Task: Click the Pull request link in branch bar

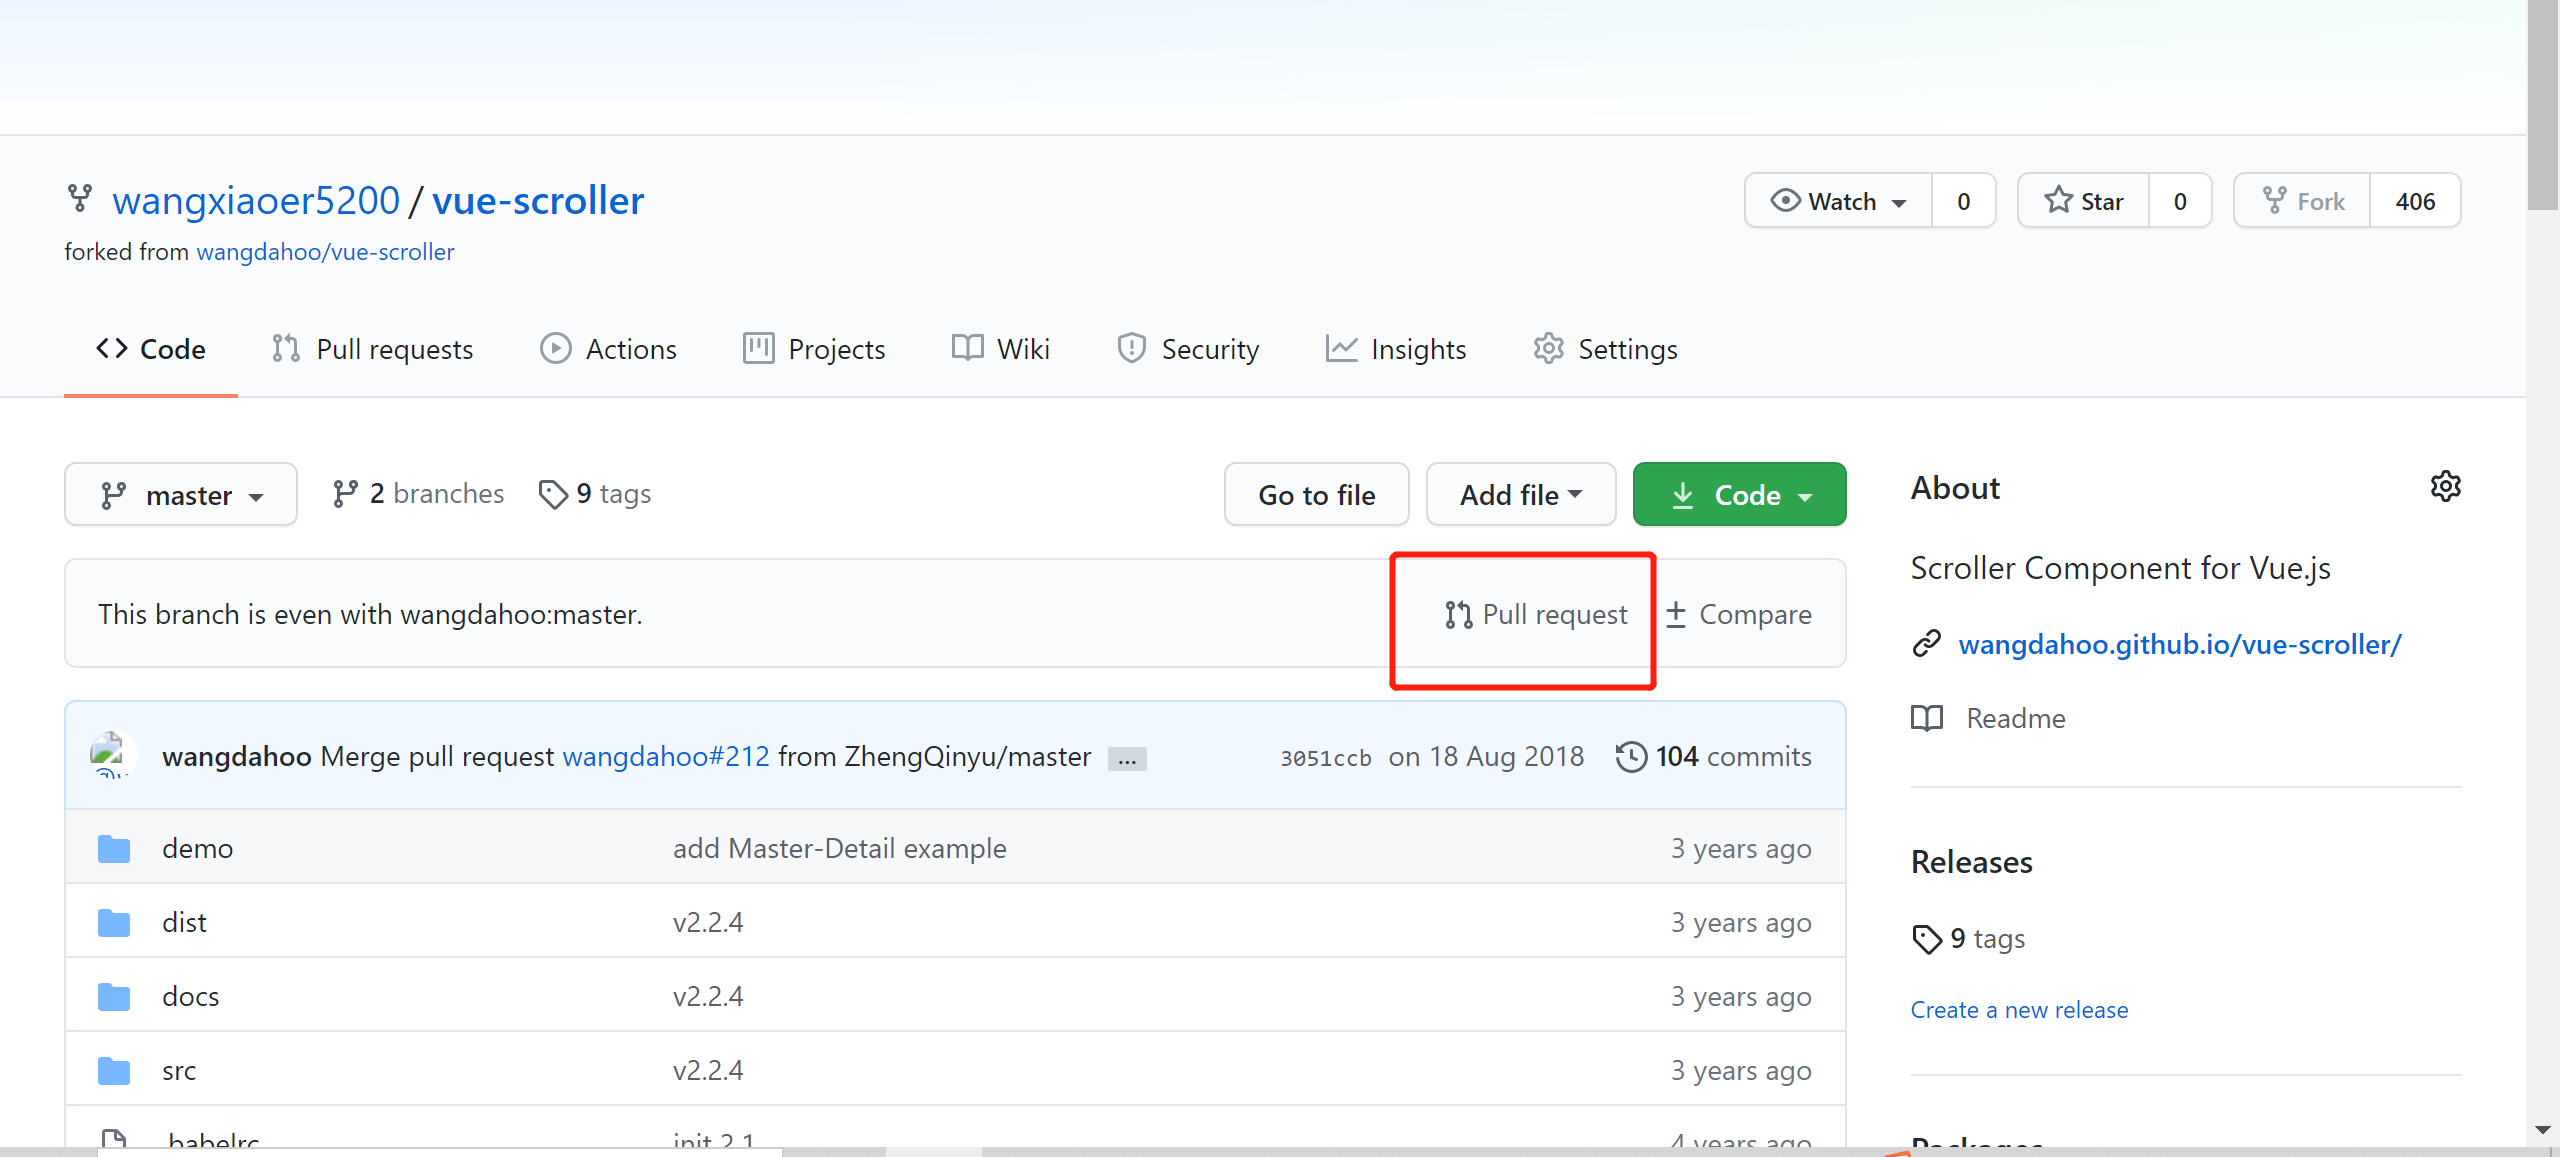Action: (1536, 614)
